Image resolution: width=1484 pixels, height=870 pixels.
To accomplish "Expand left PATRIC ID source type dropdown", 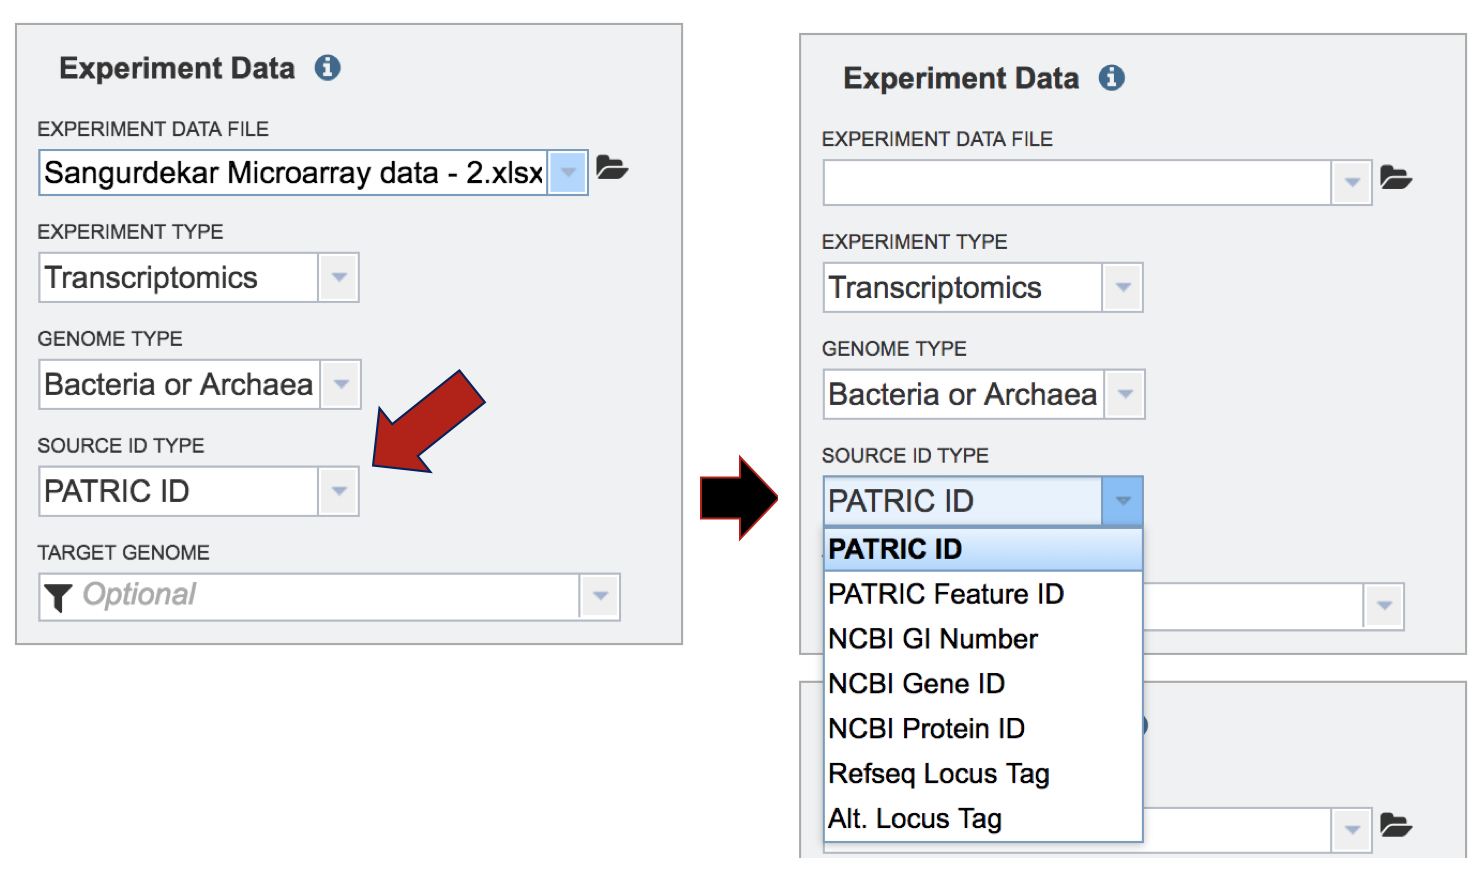I will pos(339,491).
